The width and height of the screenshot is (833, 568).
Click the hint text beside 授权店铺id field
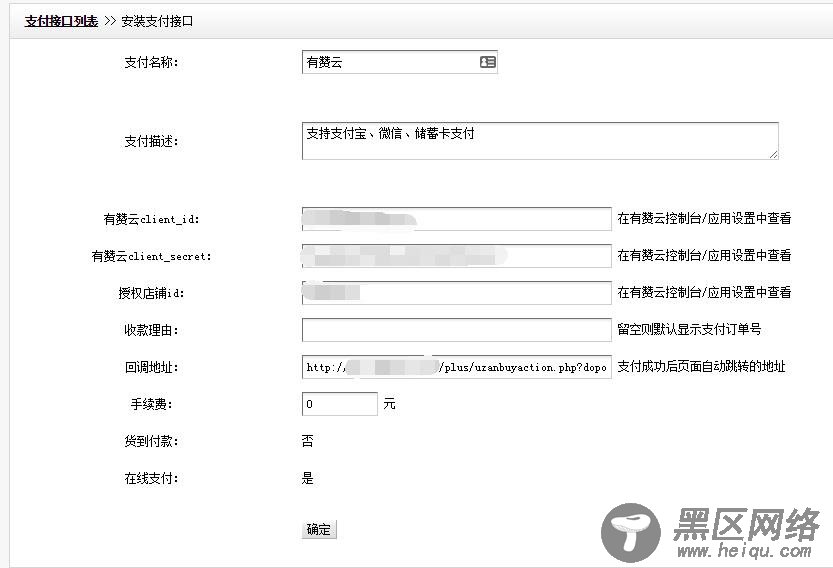point(704,292)
